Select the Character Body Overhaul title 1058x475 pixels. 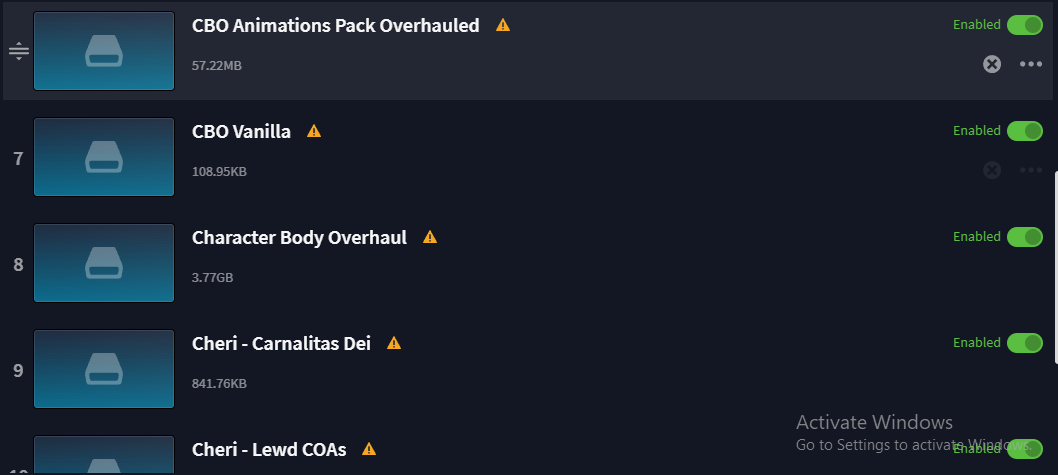[300, 238]
